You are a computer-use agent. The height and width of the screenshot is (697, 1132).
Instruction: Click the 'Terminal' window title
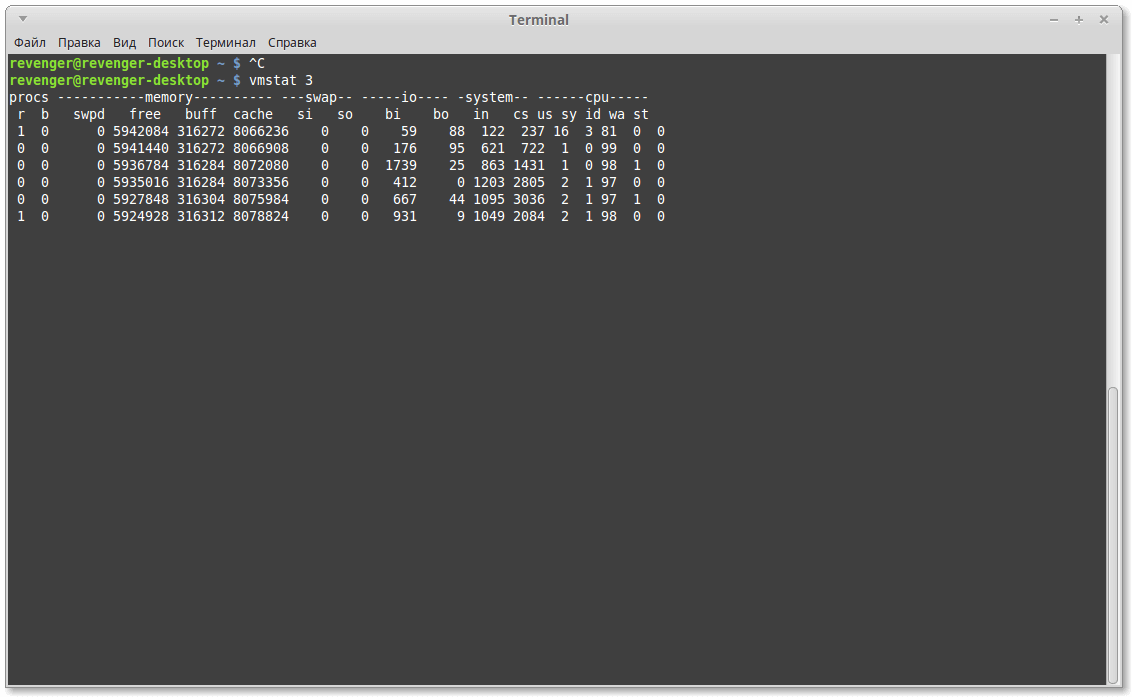coord(539,20)
